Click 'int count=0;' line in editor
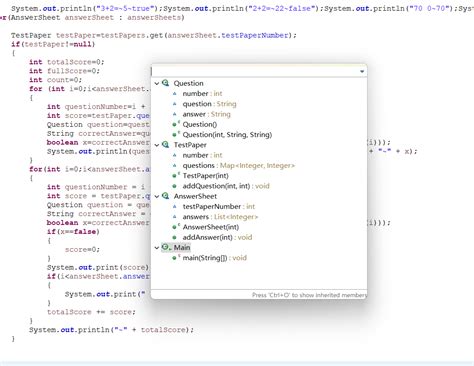Screen dimensions: 474x366 [x=55, y=80]
